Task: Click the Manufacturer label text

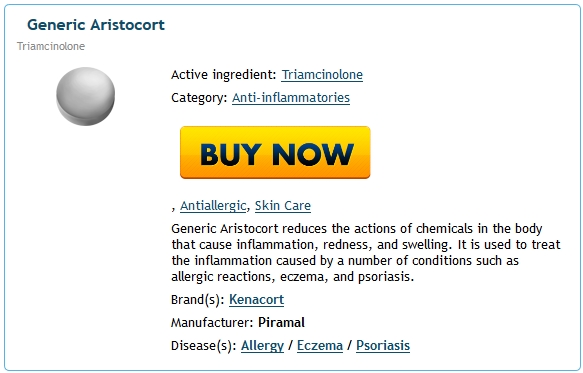Action: [x=212, y=322]
